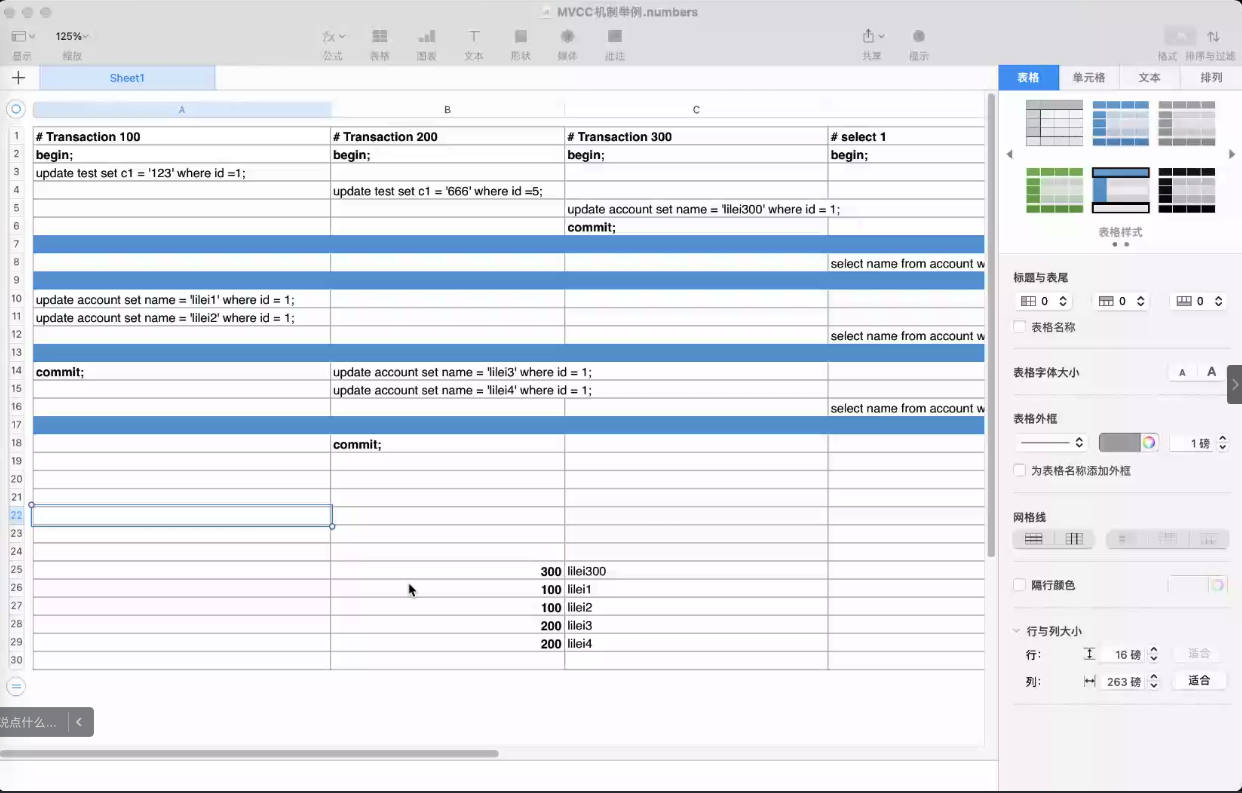Show previous table styles with left arrow
This screenshot has width=1242, height=793.
[x=1009, y=154]
